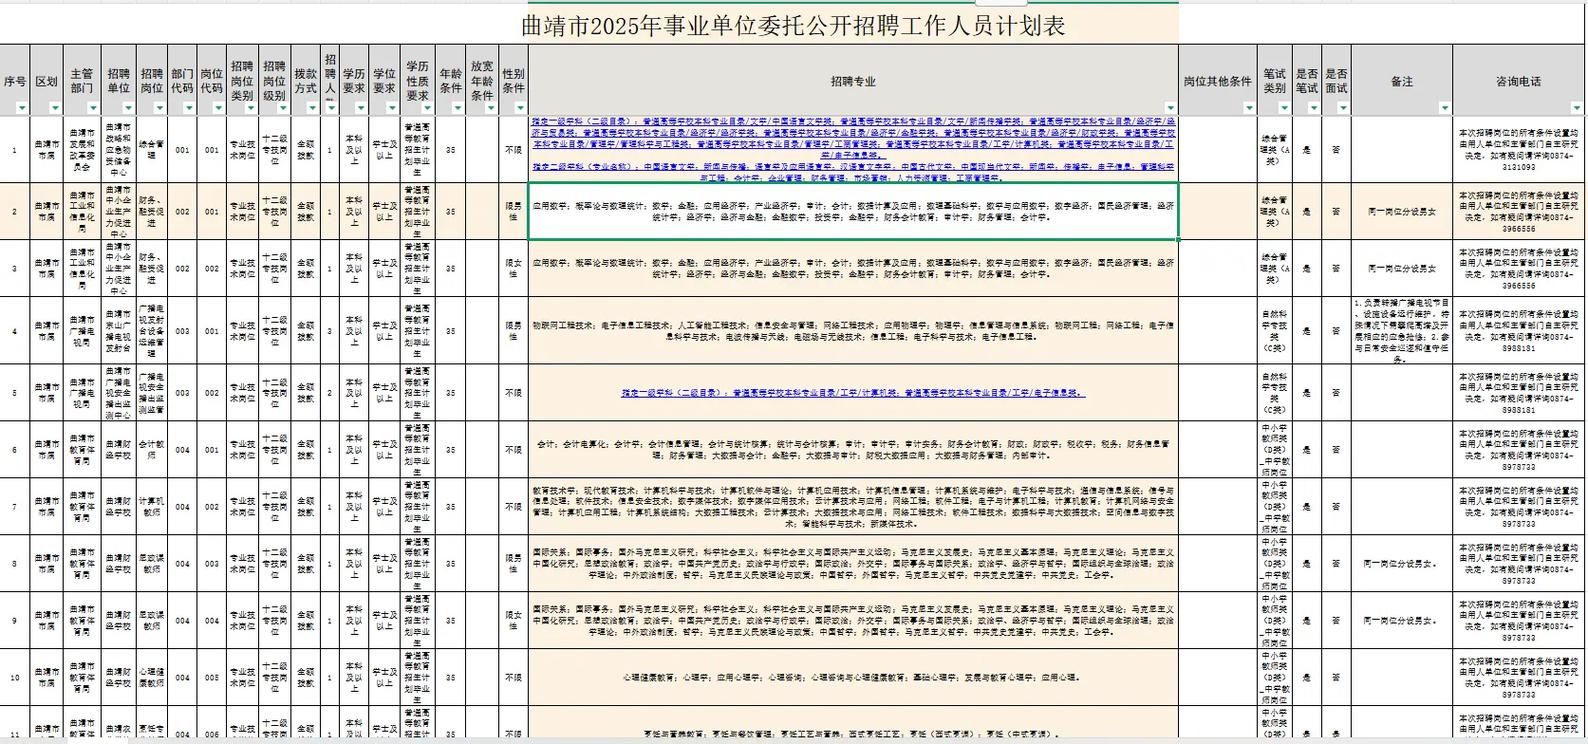The image size is (1588, 744).
Task: Open the 岗位其他条件 column filter dropdown
Action: click(1250, 108)
